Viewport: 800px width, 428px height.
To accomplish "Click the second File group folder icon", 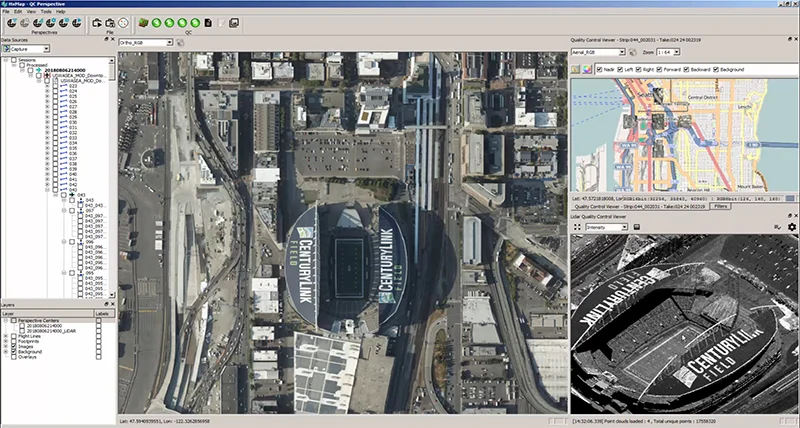I will point(110,23).
